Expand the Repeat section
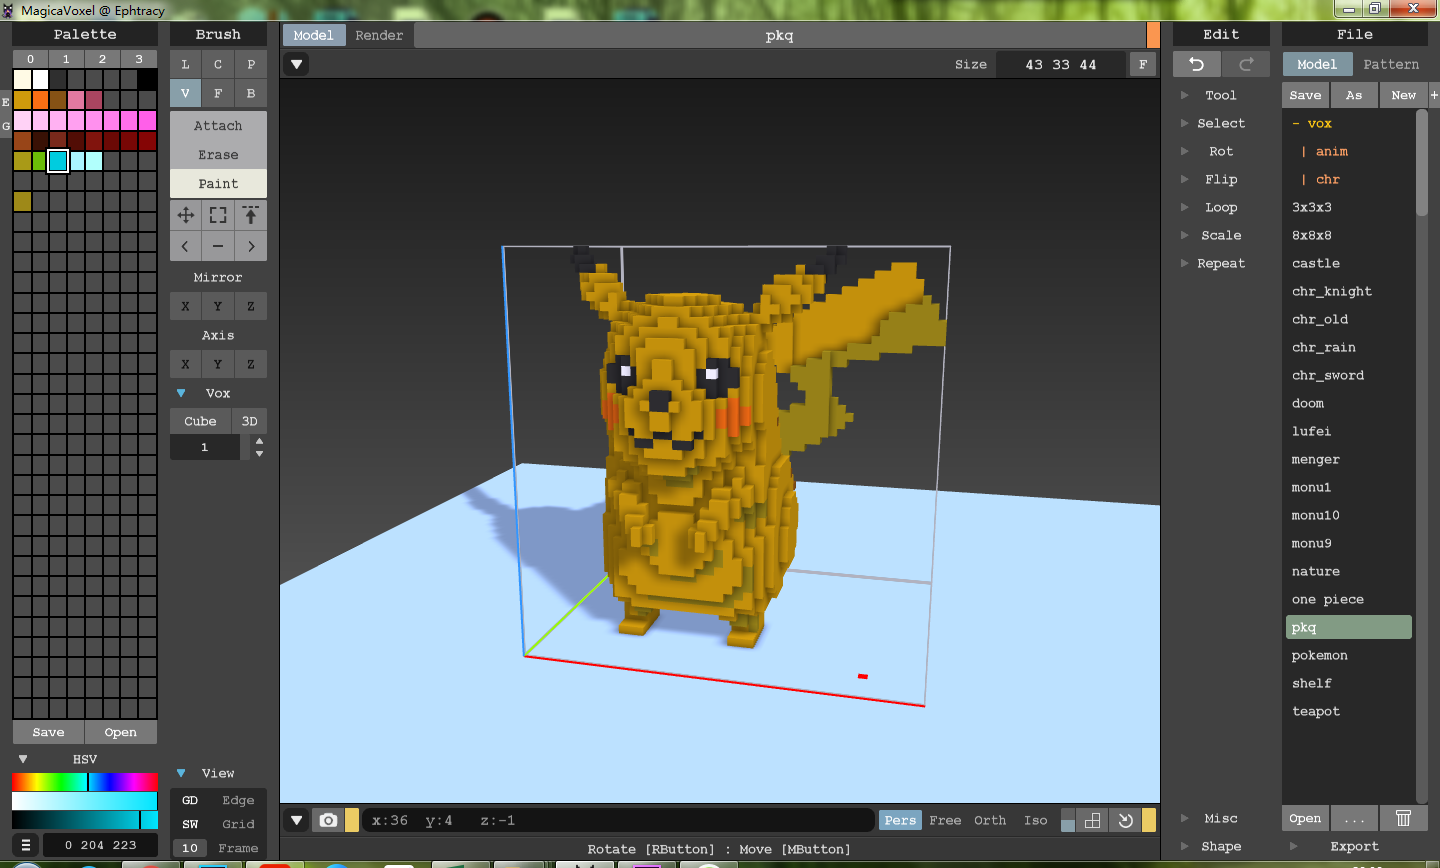 (1221, 263)
